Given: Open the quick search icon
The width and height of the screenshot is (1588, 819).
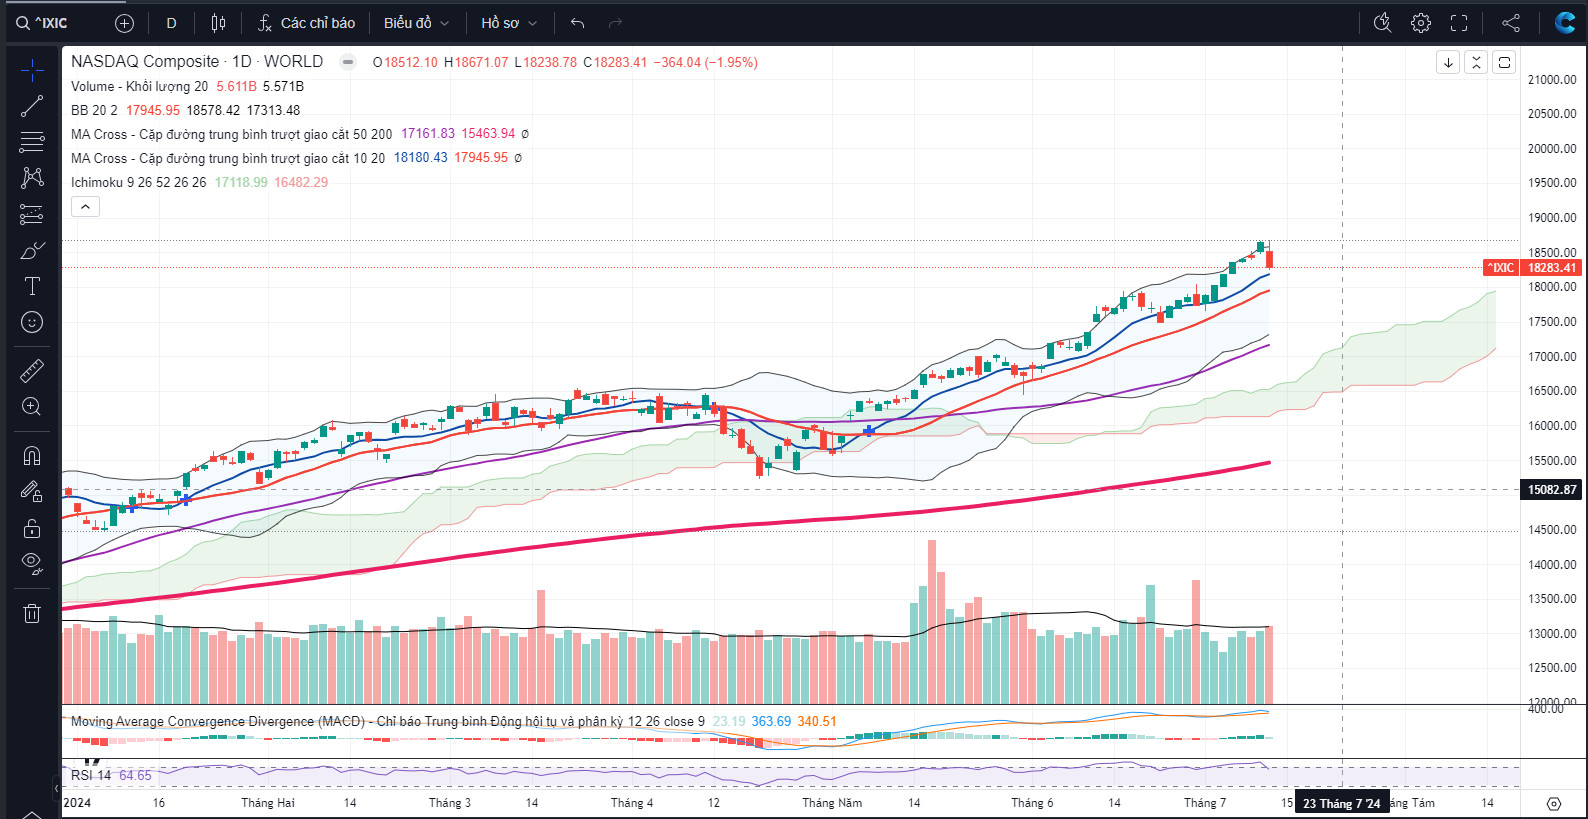Looking at the screenshot, I should point(1383,23).
